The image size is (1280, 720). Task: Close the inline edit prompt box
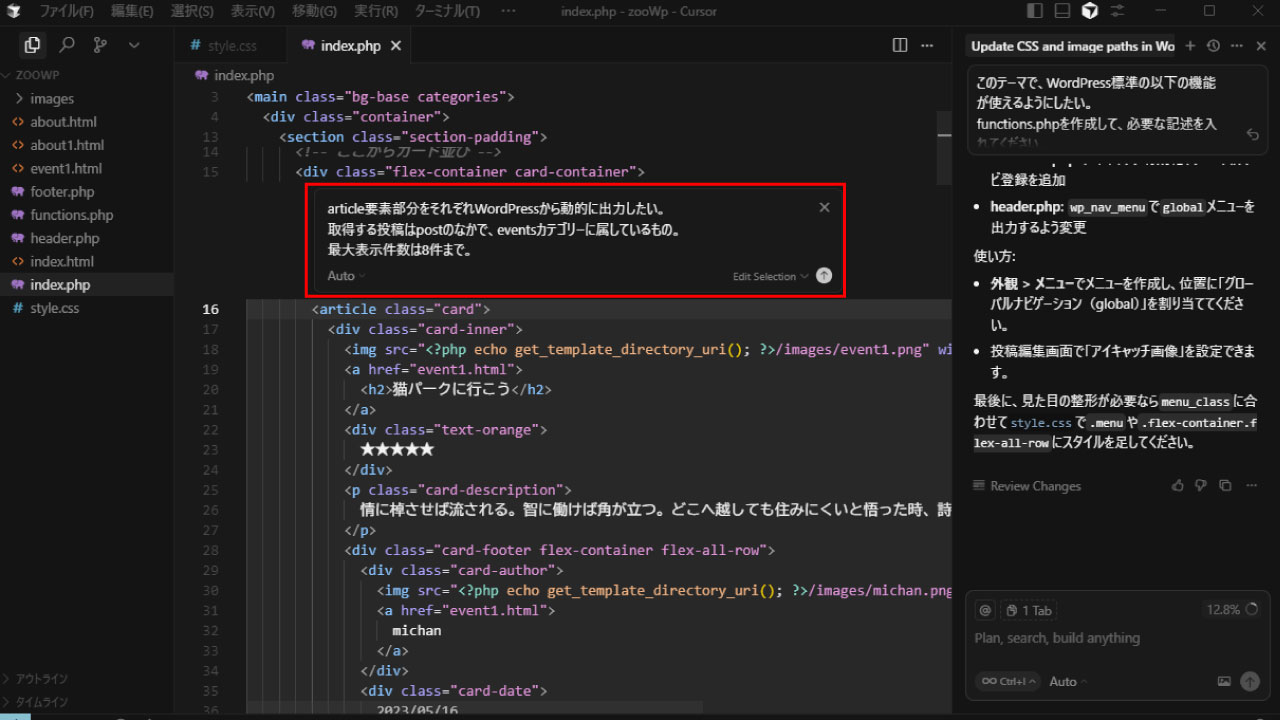click(824, 208)
